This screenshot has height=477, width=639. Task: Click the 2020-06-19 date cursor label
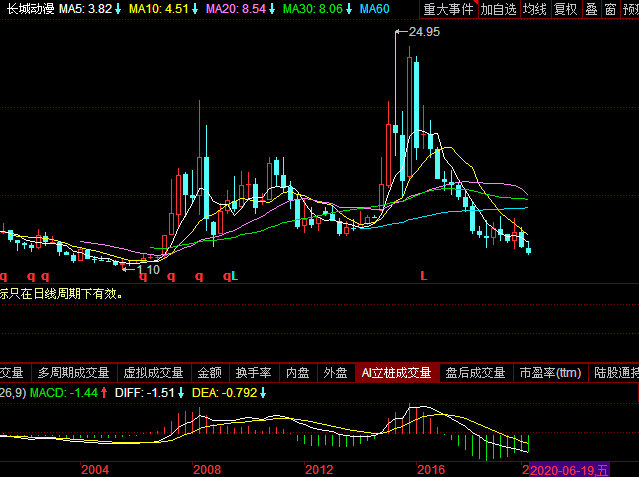(x=569, y=470)
